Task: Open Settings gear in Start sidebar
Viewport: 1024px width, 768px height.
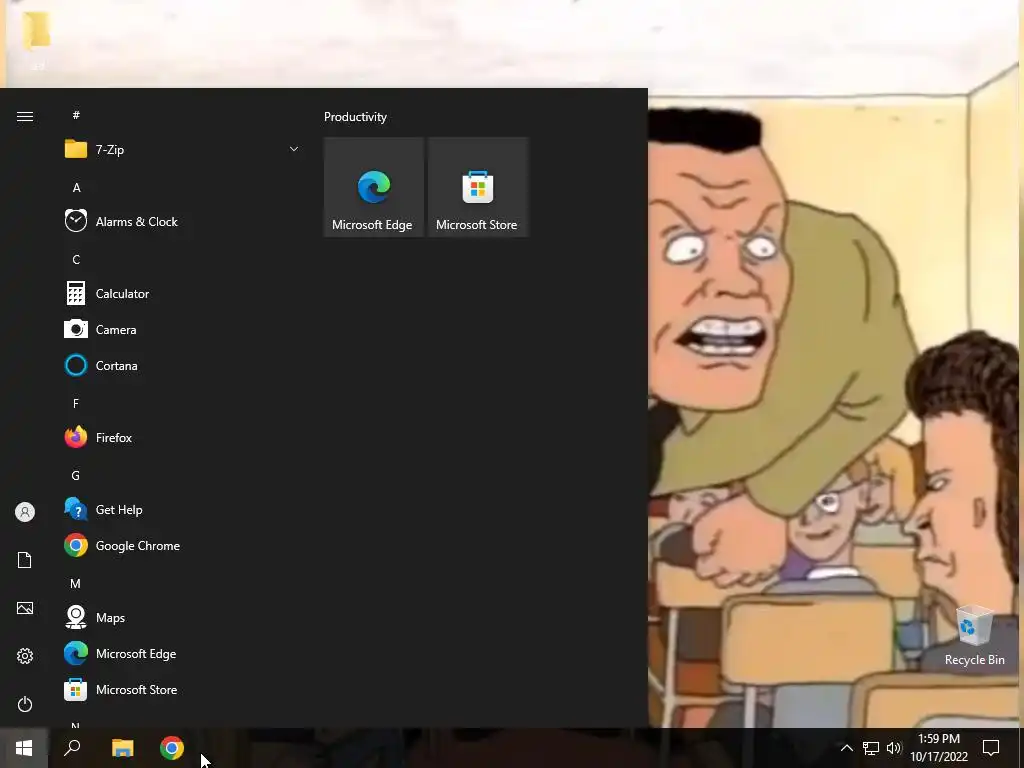Action: click(25, 656)
